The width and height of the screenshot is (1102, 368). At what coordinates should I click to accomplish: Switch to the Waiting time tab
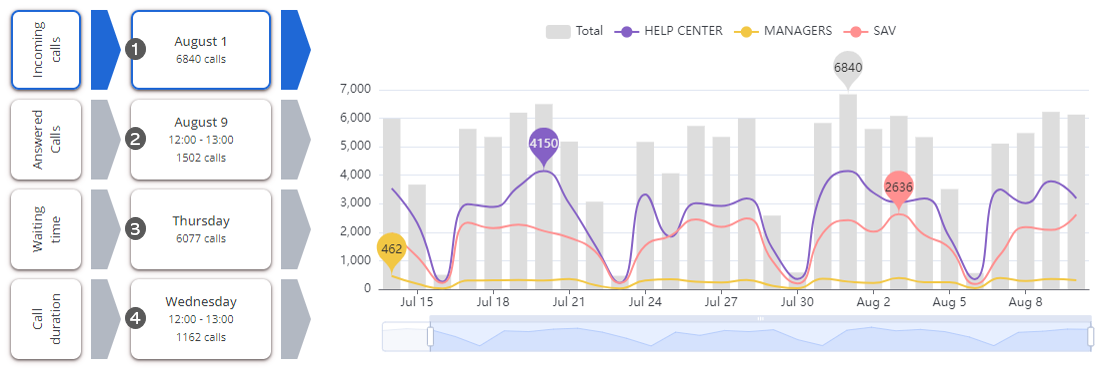[46, 229]
